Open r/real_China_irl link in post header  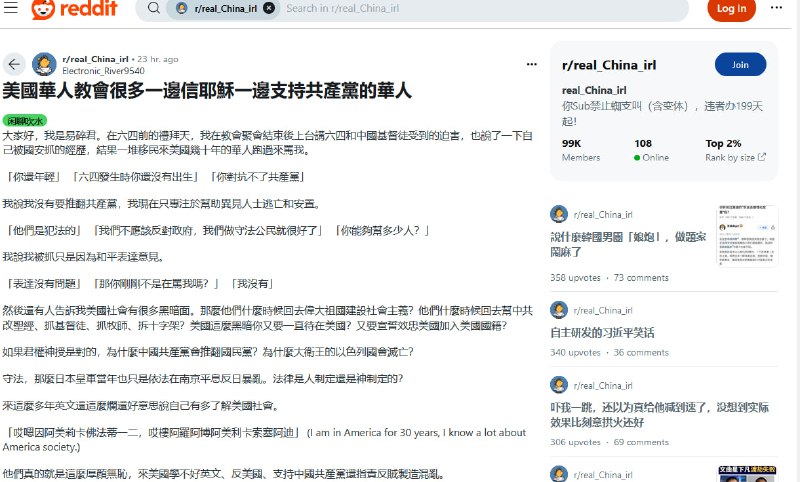click(x=95, y=59)
